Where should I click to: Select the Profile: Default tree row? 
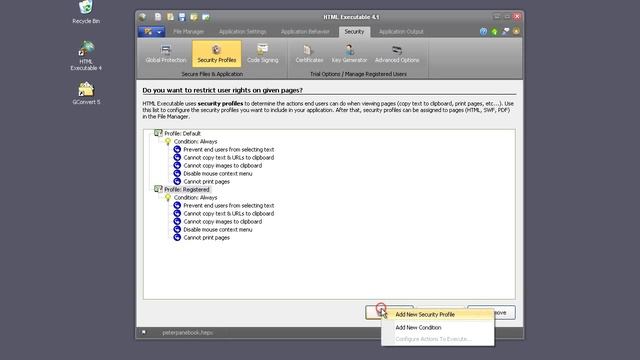click(182, 133)
